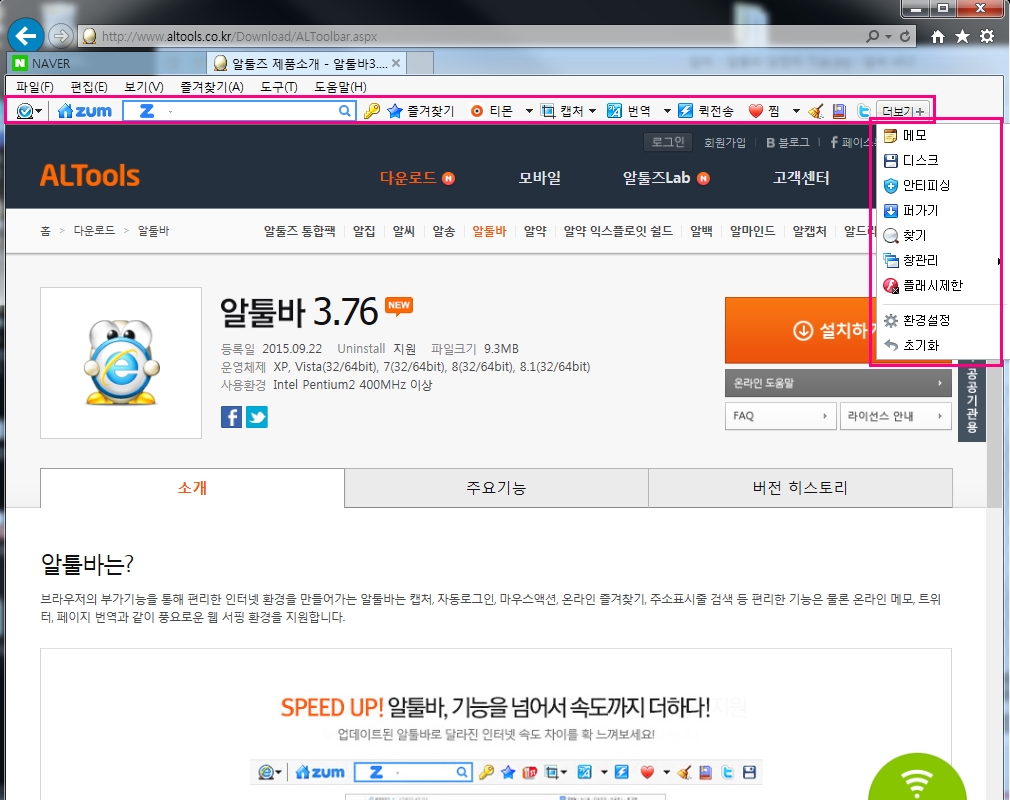The image size is (1010, 800).
Task: Select 찾기 from the more menu
Action: [940, 235]
